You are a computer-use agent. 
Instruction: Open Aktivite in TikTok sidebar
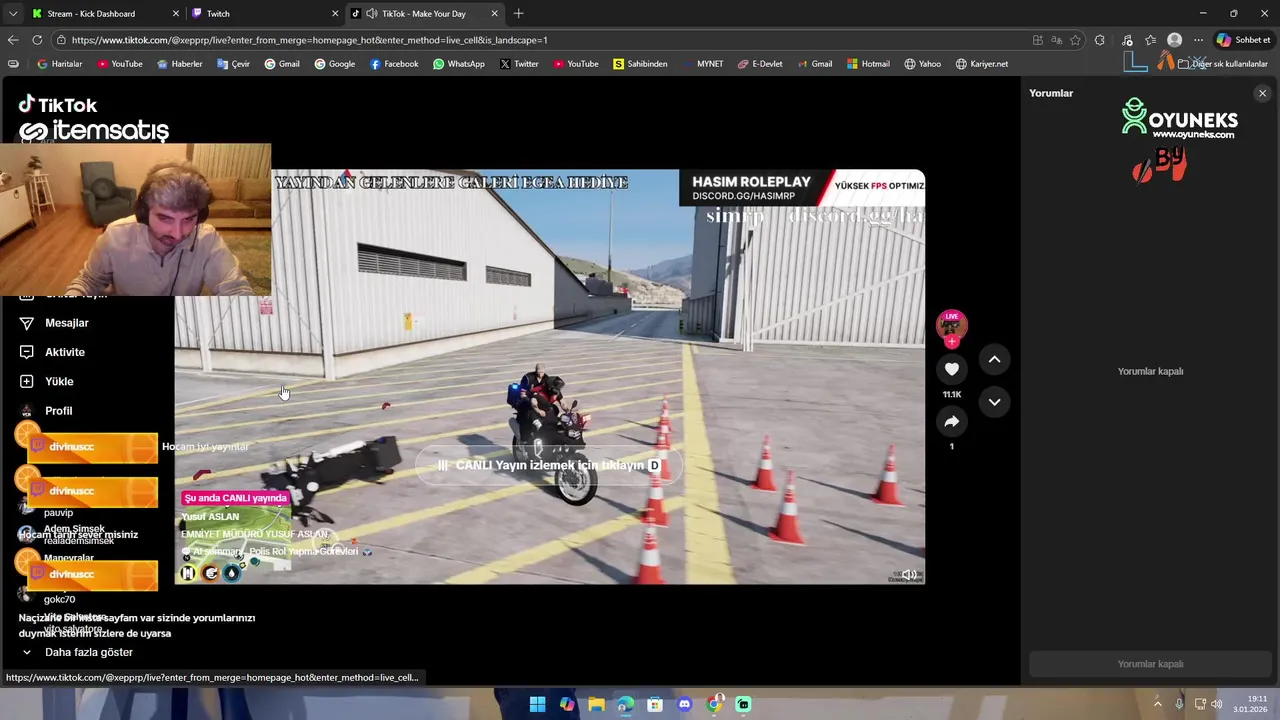click(65, 352)
